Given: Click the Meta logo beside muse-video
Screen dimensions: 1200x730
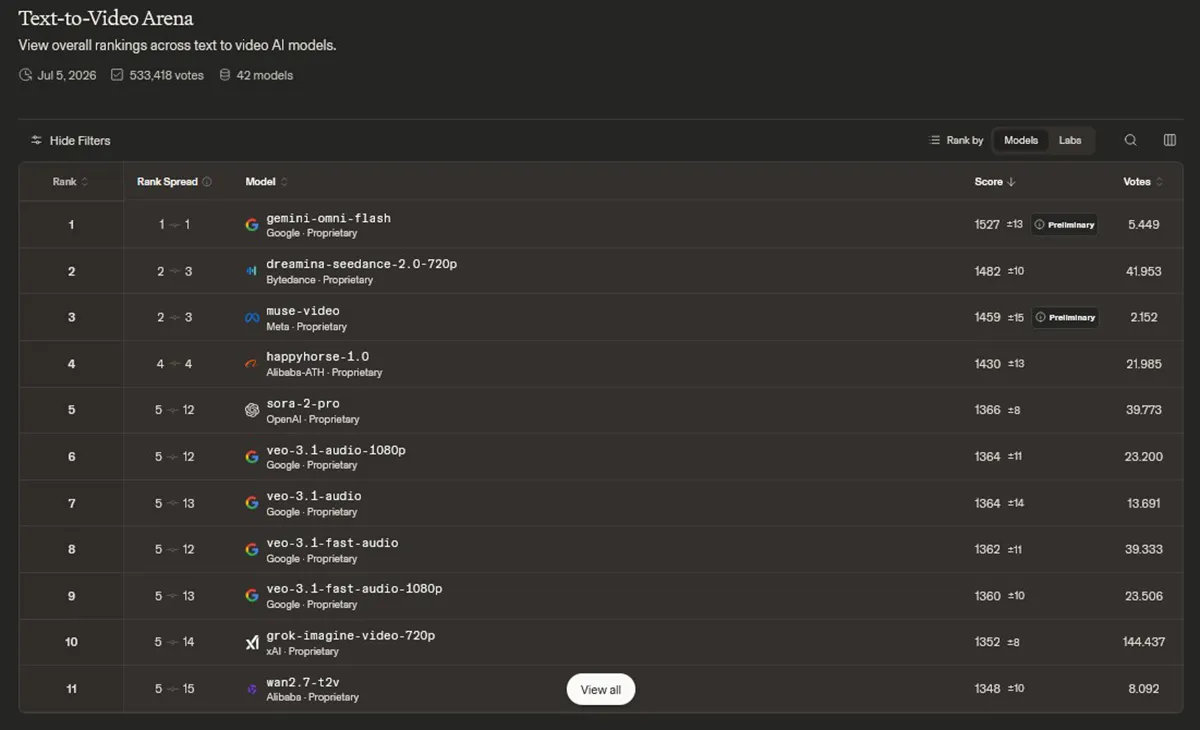Looking at the screenshot, I should [252, 318].
